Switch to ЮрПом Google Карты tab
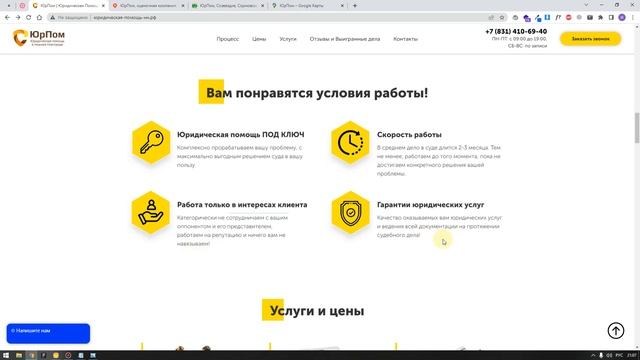The width and height of the screenshot is (640, 360). [x=307, y=6]
